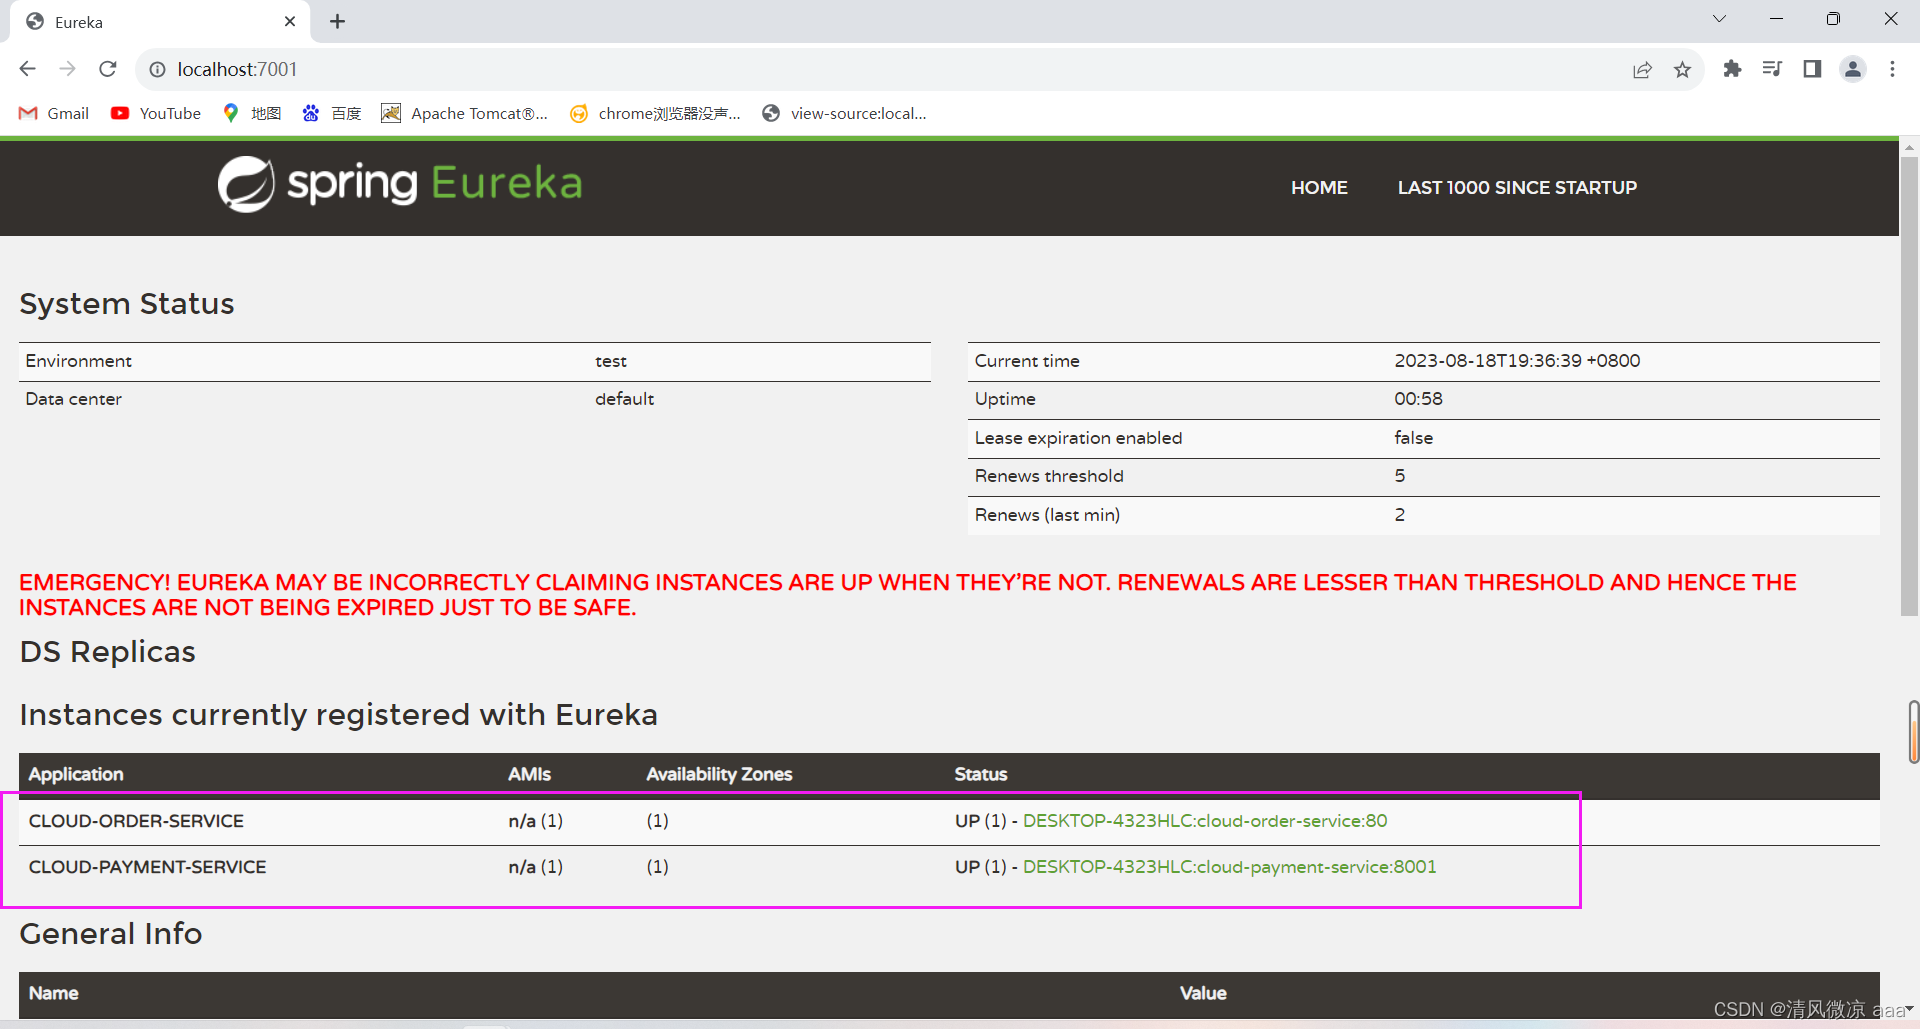Screen dimensions: 1920x1029
Task: Click the red EMERGENCY warning text
Action: coord(908,595)
